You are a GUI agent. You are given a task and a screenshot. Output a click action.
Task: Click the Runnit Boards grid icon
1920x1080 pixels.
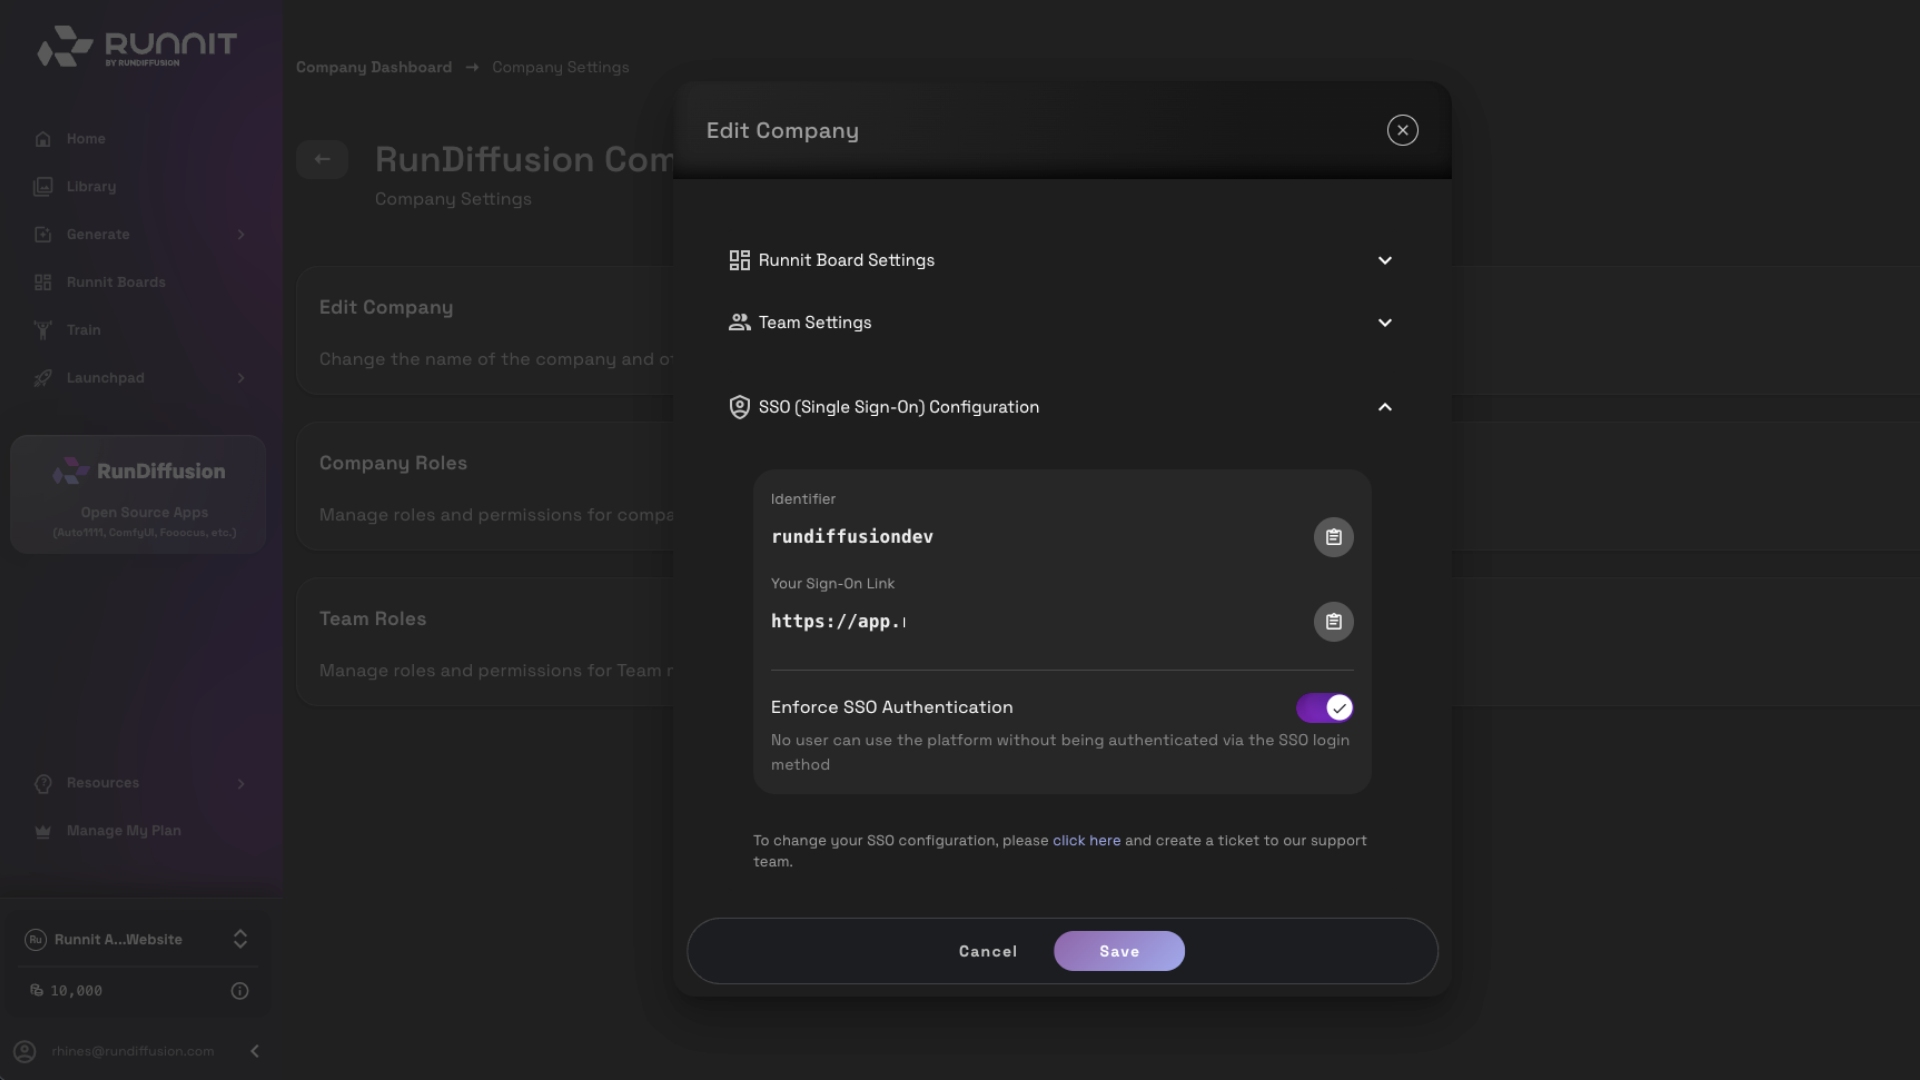[x=43, y=283]
